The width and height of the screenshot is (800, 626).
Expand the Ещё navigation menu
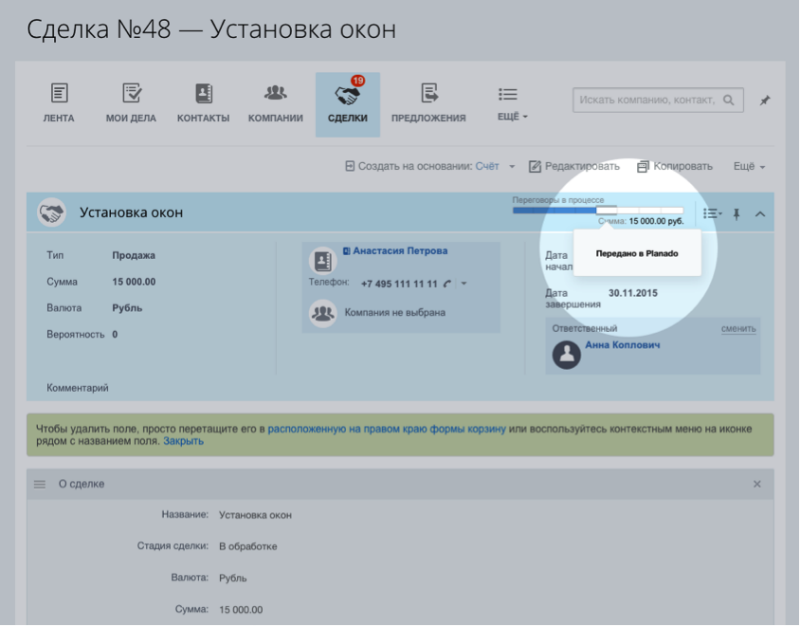pos(512,104)
